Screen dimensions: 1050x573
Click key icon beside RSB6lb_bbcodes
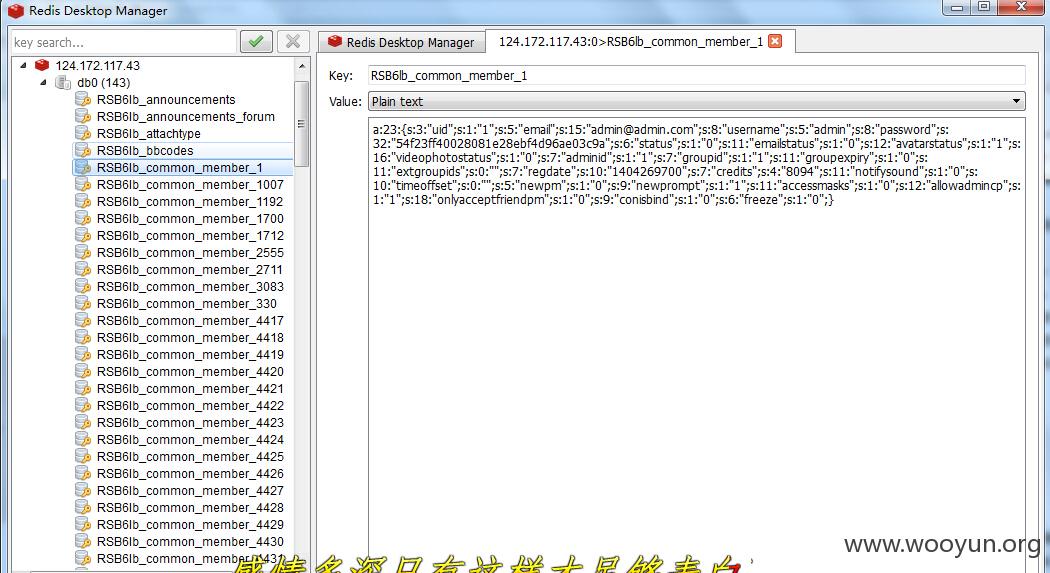coord(83,151)
